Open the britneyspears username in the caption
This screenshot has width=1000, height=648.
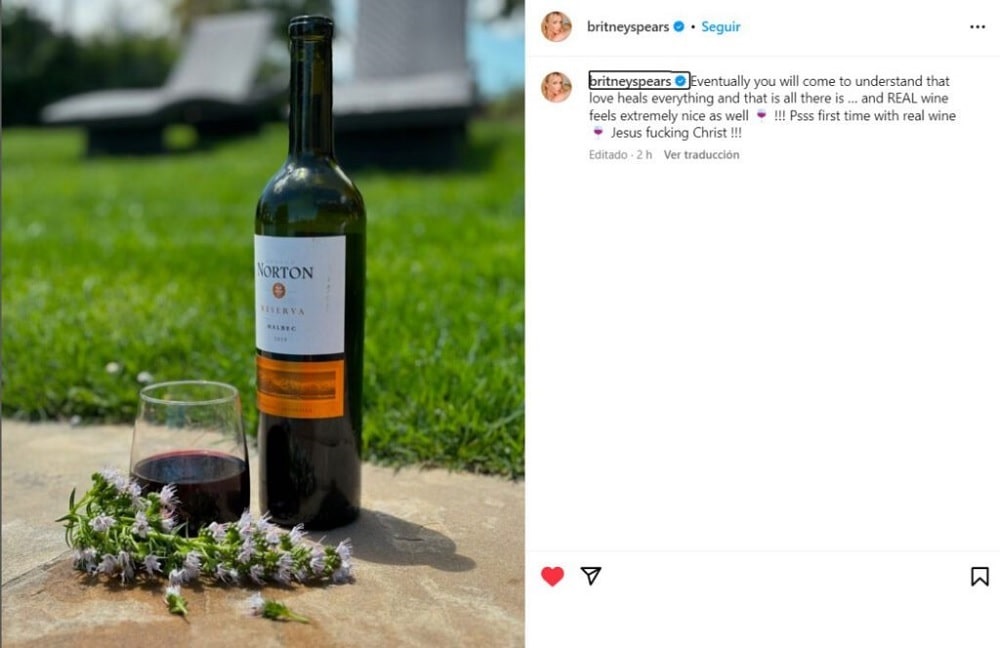click(x=630, y=81)
